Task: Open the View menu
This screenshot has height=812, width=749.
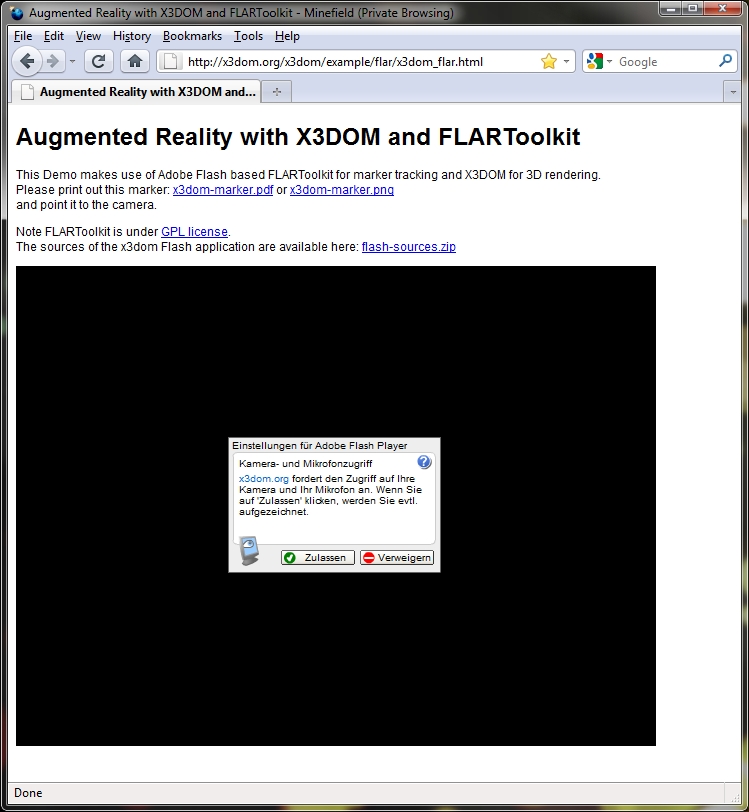Action: click(x=88, y=36)
